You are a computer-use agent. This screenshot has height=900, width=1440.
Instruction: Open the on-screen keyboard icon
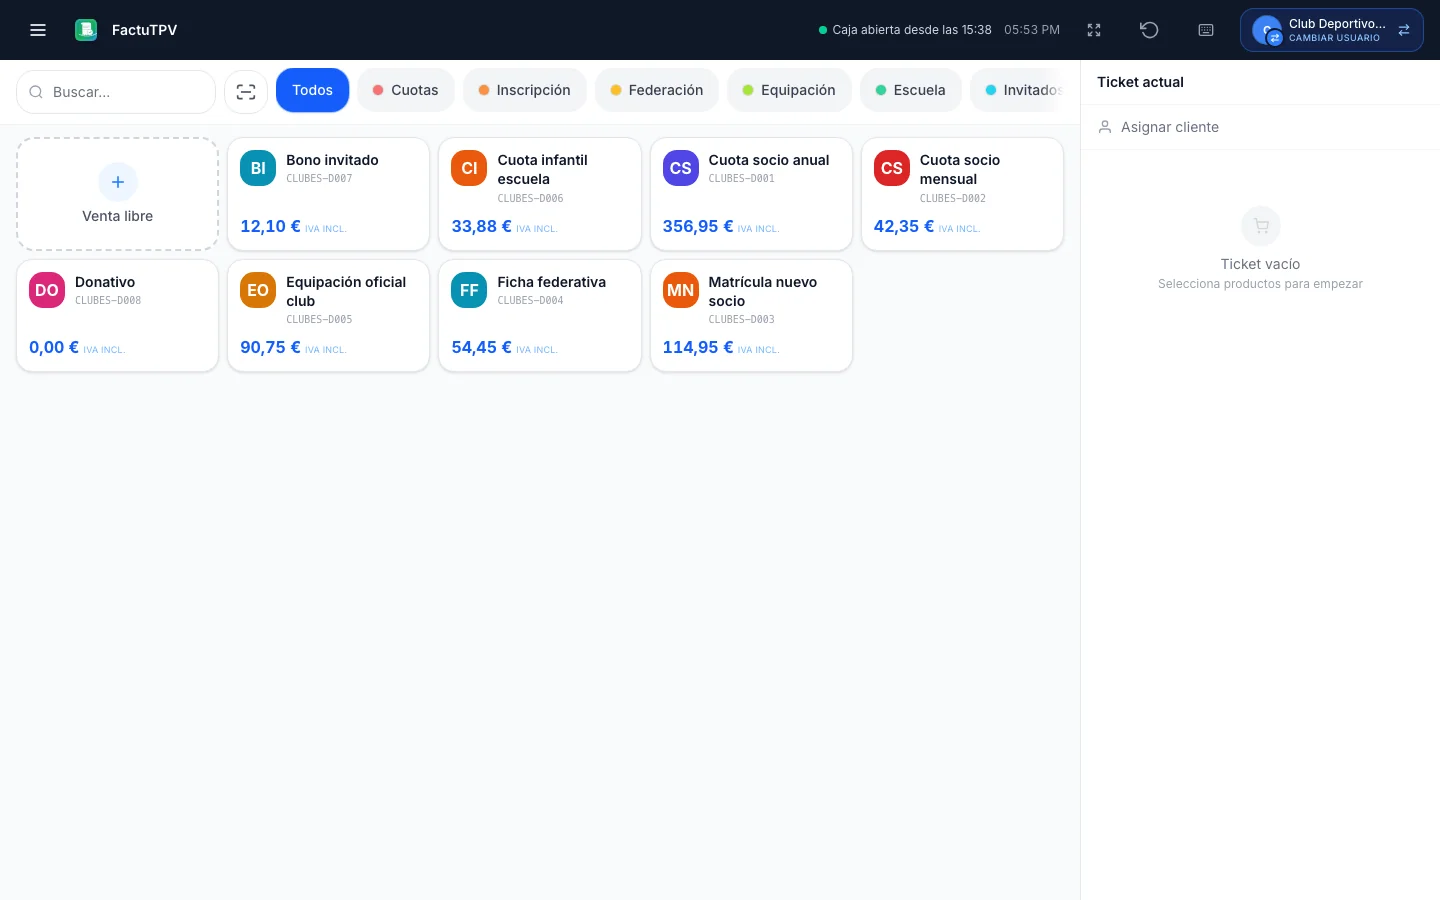point(1206,30)
